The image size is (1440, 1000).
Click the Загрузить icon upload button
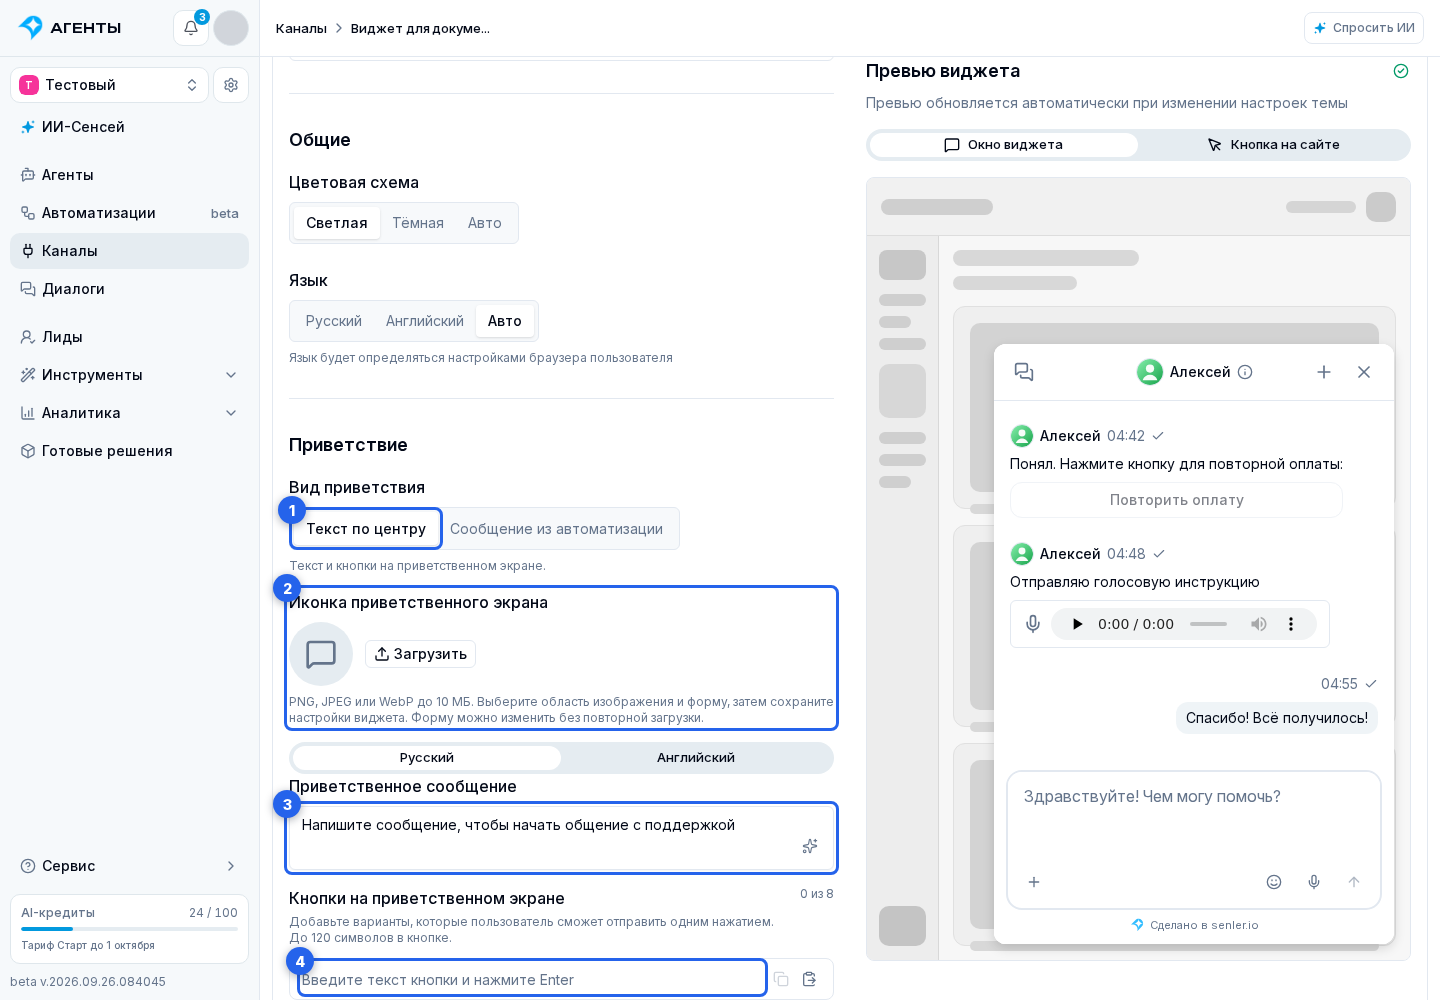pos(420,654)
